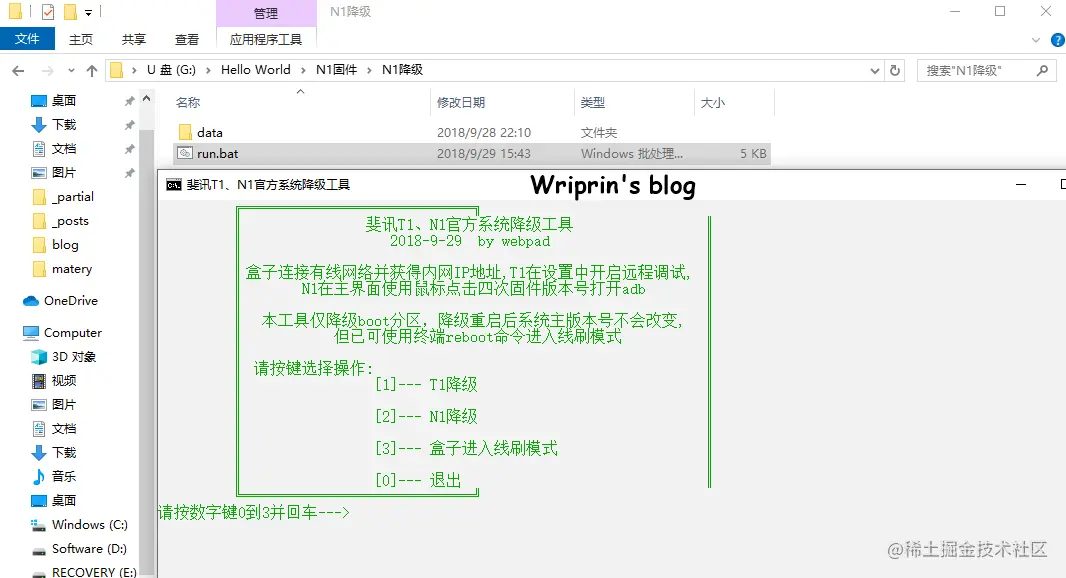Open pinned 图片 in quick access
Screen dimensions: 1066x578
pos(64,173)
